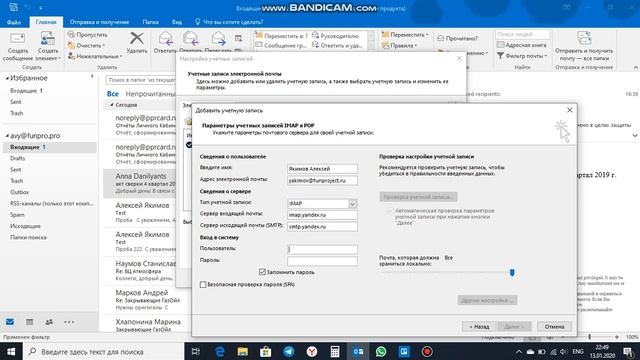Click the ENG language indicator in the tray
Screen dimensions: 640x360
578,351
